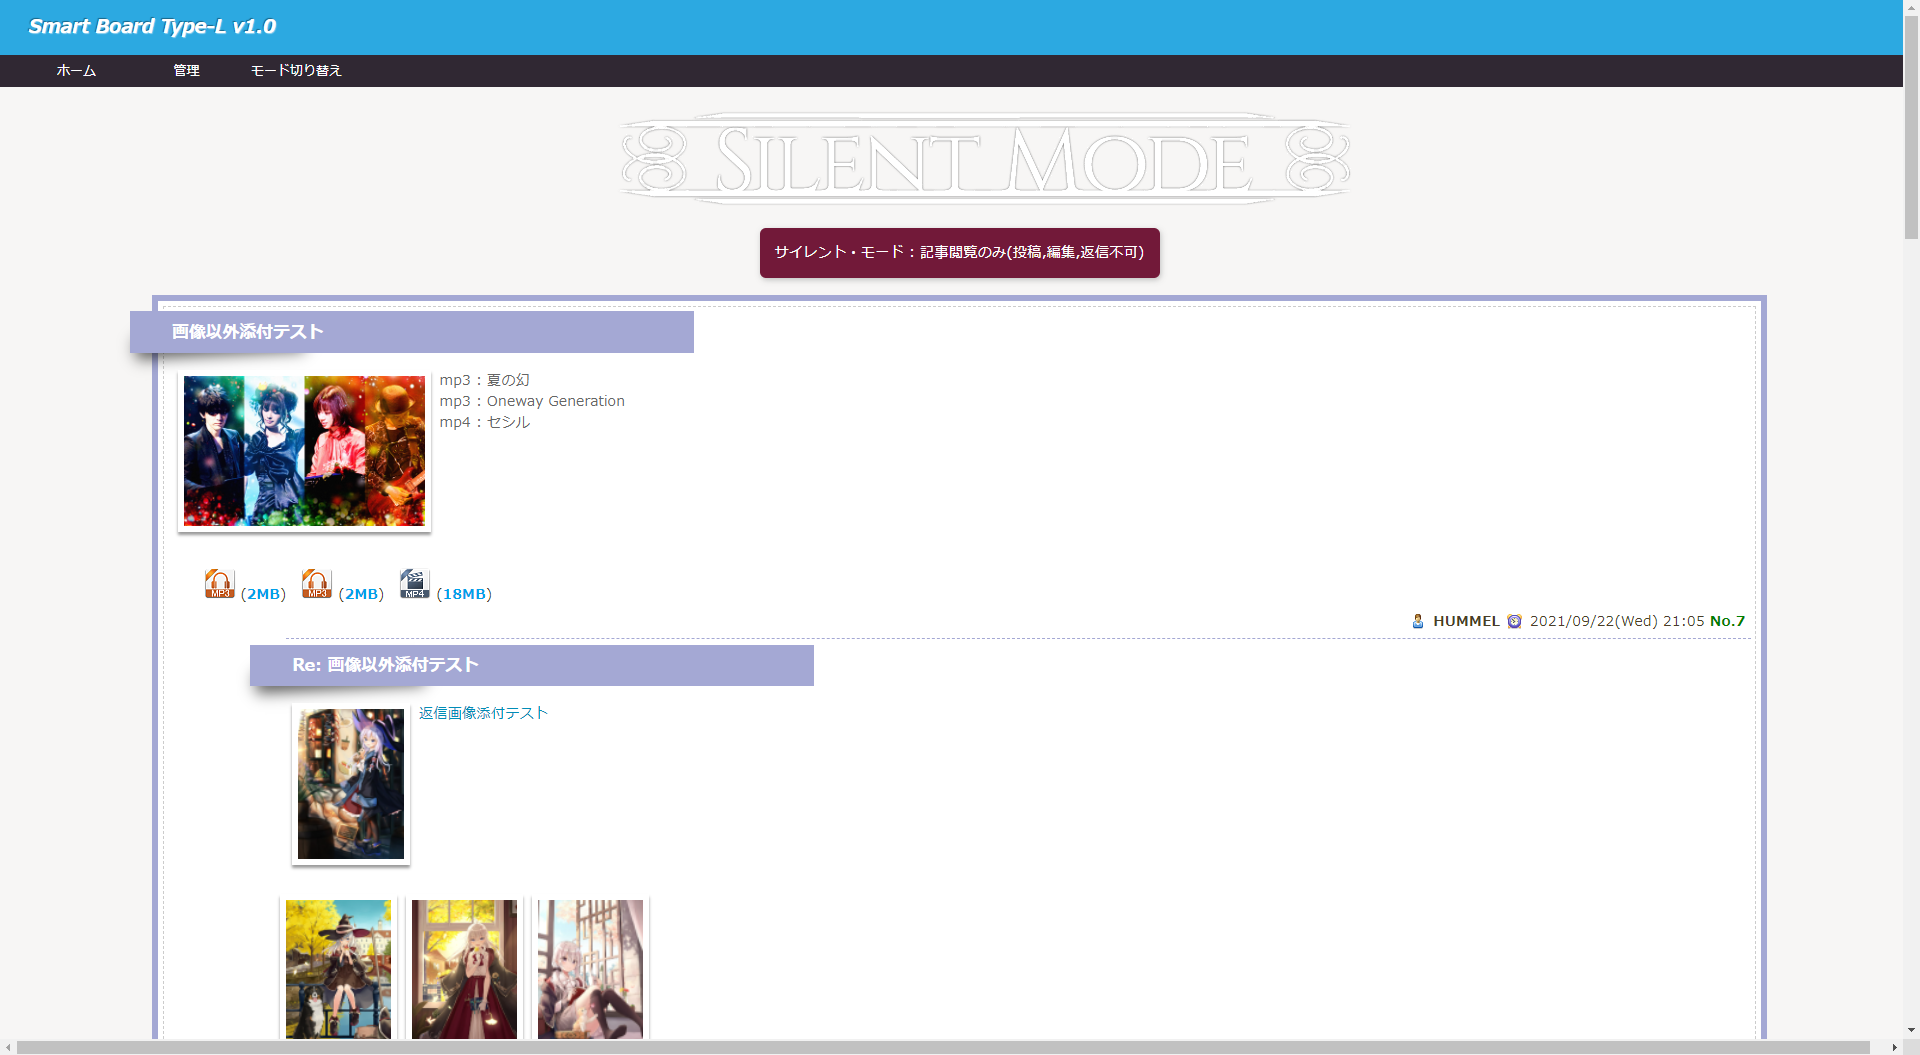This screenshot has width=1920, height=1055.
Task: Click the (18MB) video size link
Action: 464,594
